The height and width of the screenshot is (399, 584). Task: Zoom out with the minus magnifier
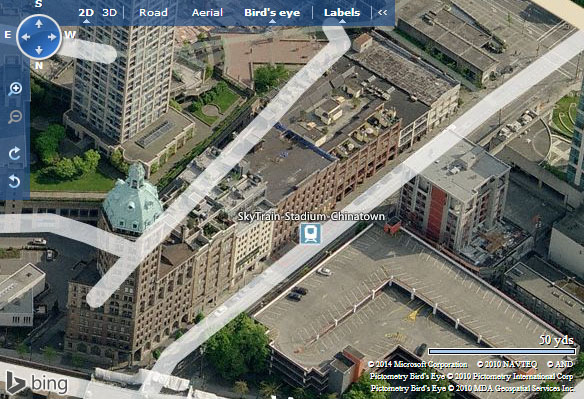[15, 117]
